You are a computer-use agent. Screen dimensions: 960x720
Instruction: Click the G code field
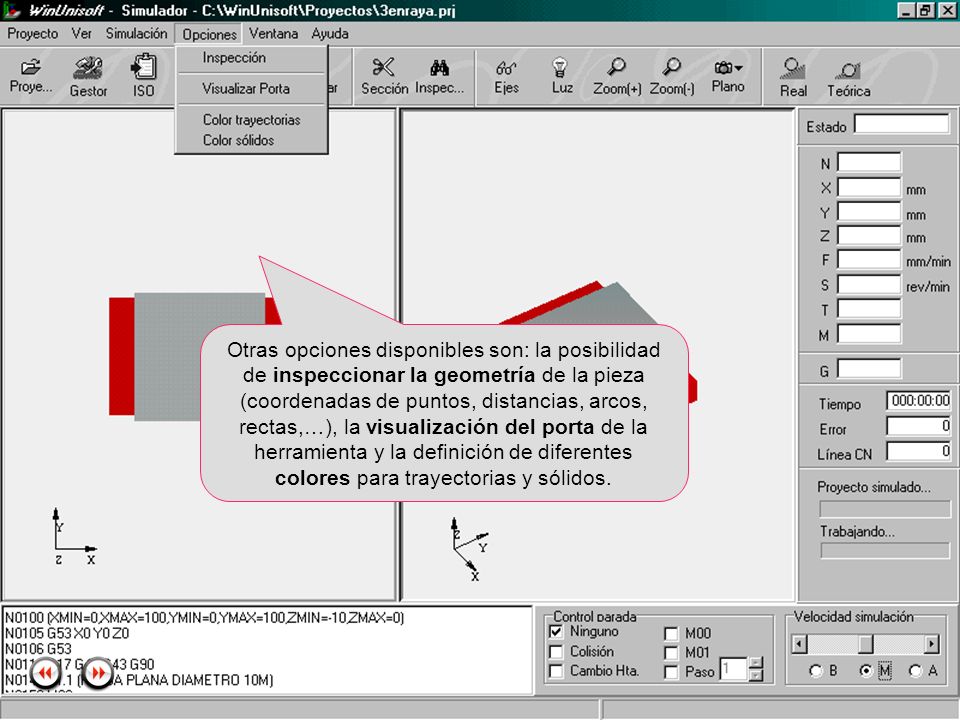(x=869, y=369)
